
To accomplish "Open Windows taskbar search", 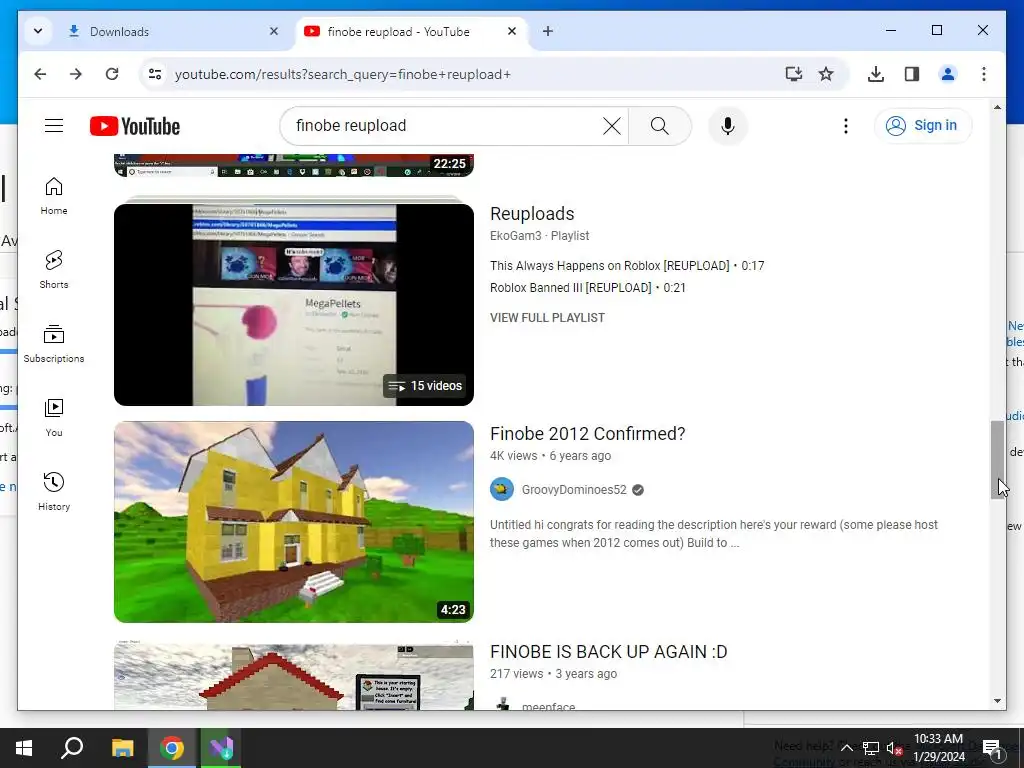I will click(72, 748).
